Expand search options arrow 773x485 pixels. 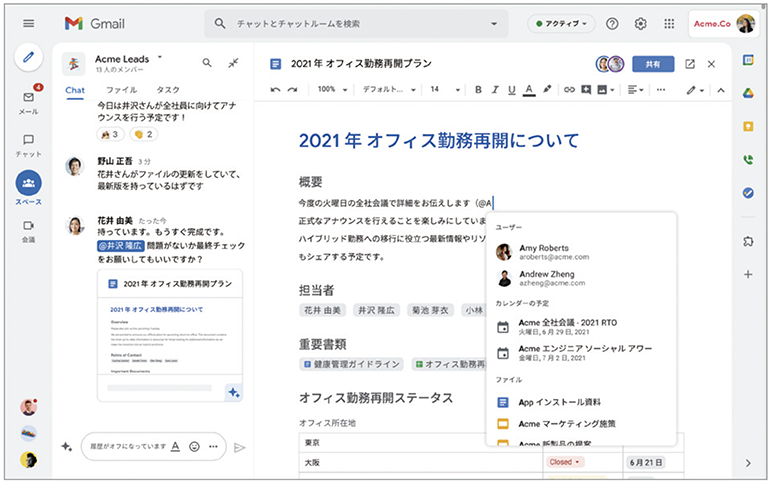pos(493,24)
